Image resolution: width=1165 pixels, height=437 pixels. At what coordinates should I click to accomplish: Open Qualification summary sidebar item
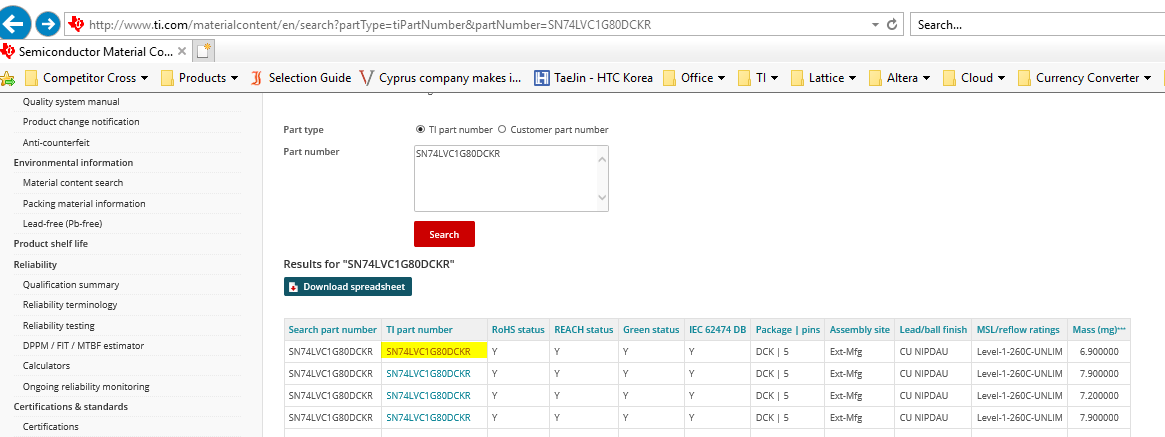coord(71,285)
